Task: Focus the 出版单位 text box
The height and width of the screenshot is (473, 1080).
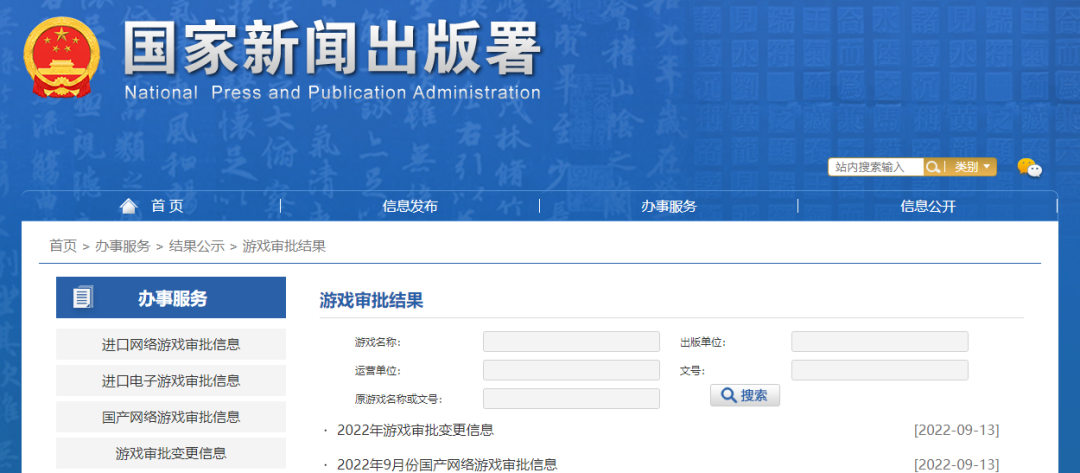Action: point(879,342)
